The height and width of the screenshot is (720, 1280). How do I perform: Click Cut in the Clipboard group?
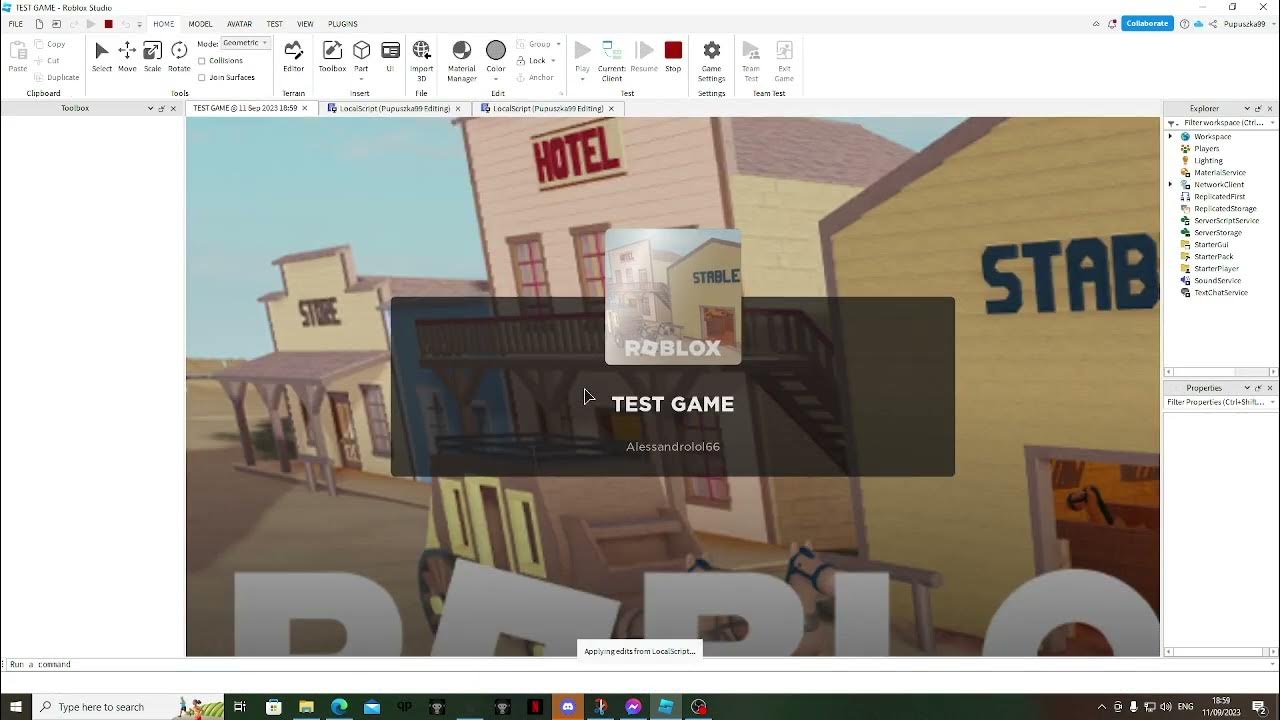coord(47,60)
